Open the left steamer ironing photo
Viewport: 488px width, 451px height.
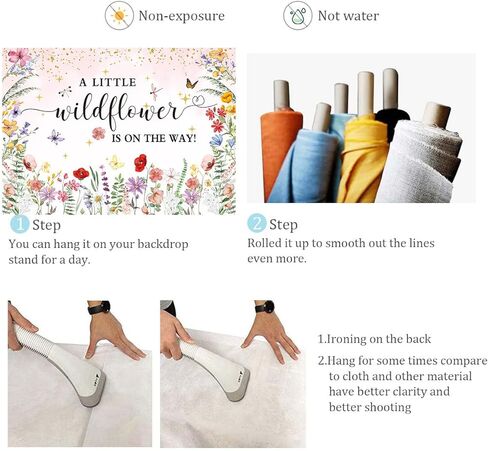[80, 373]
